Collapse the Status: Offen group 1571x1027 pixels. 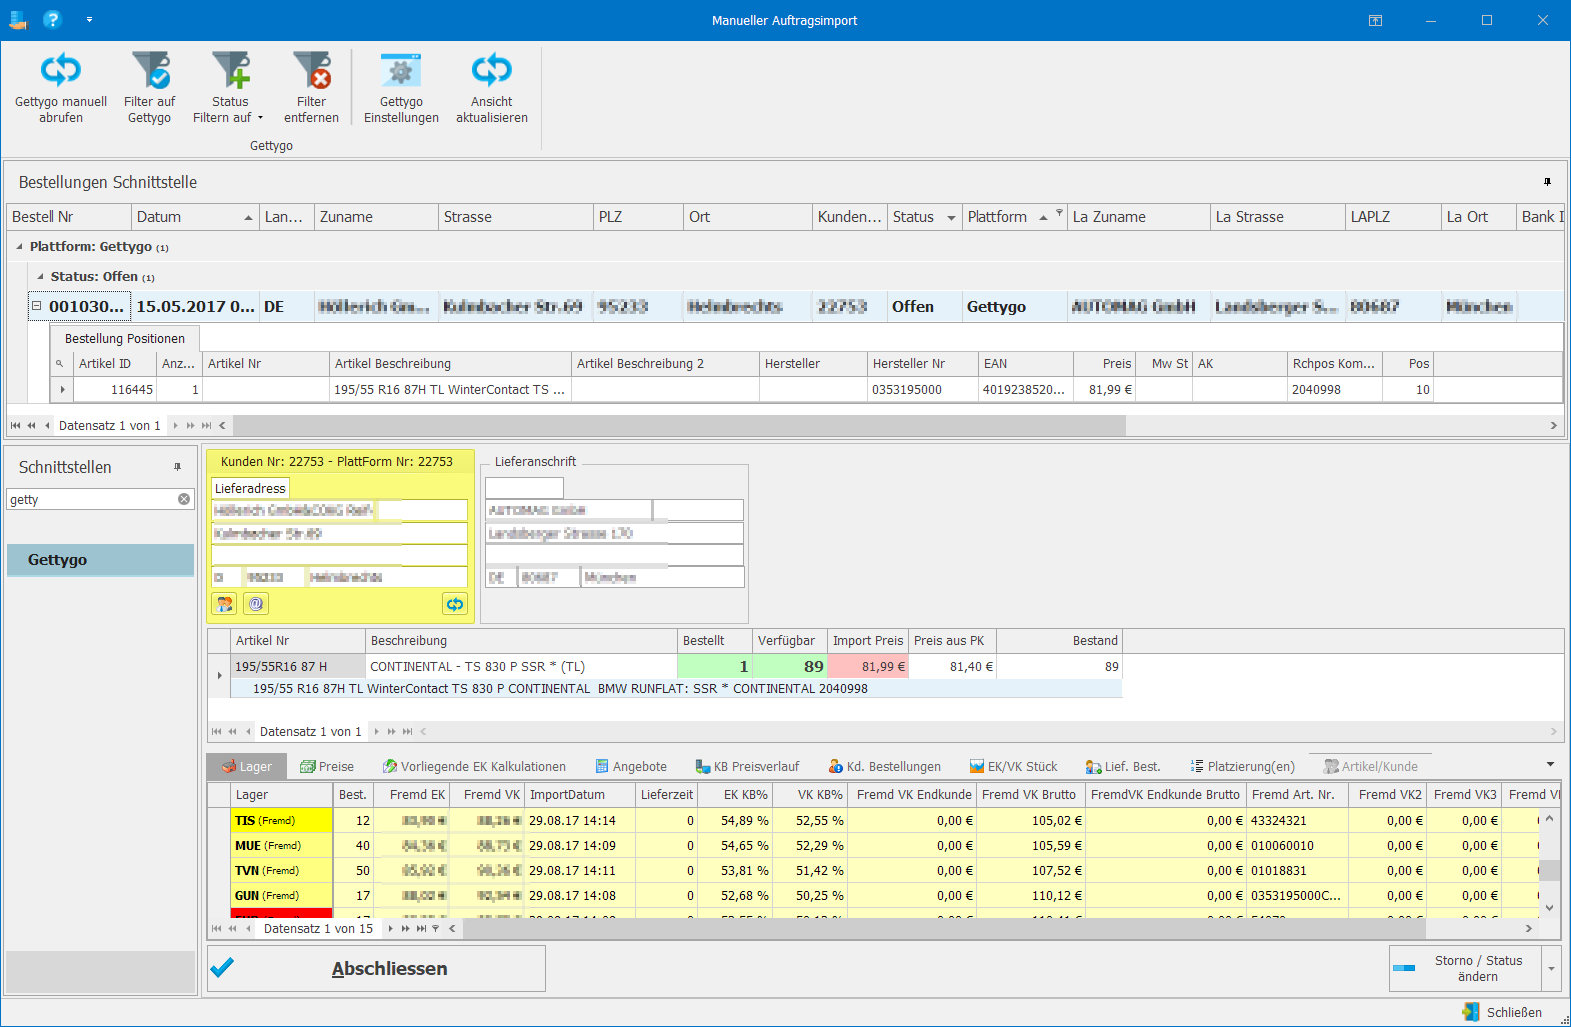[40, 276]
